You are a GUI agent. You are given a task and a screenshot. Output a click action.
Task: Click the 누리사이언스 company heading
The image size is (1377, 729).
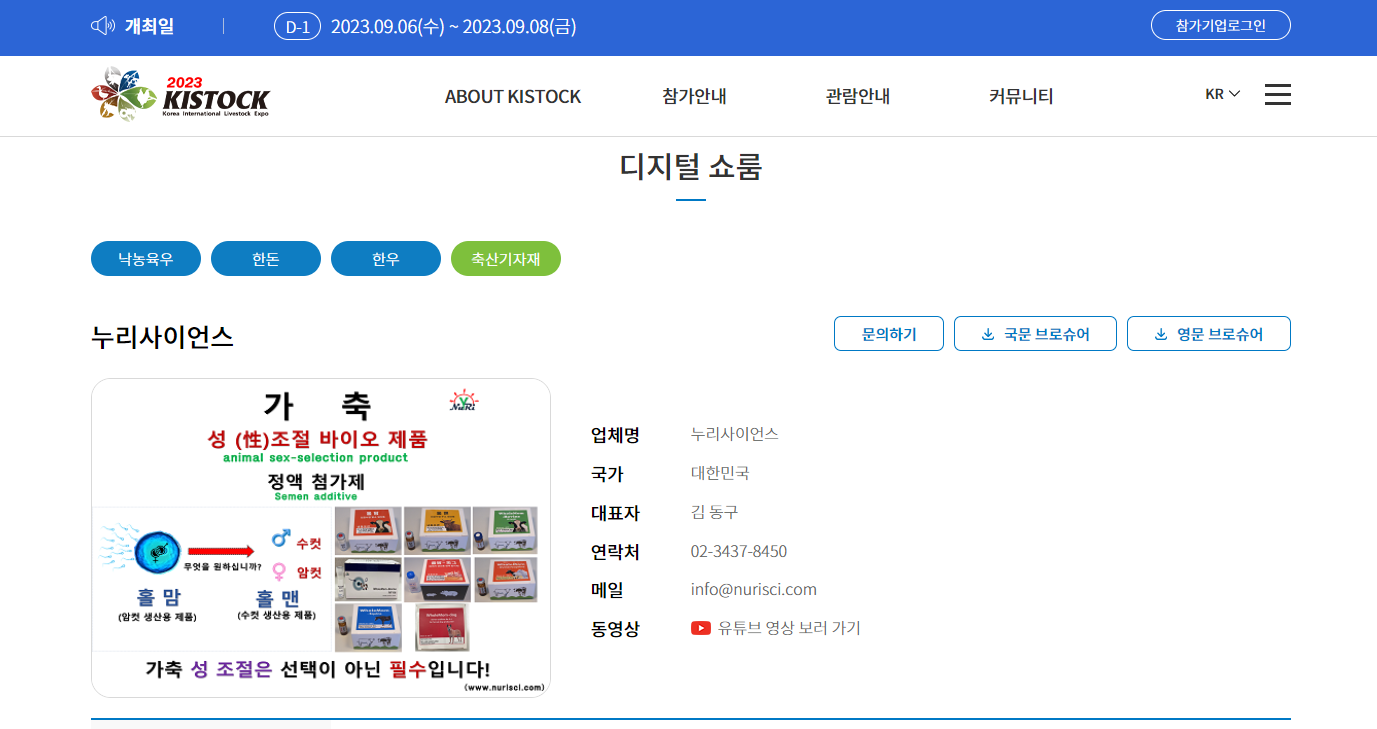coord(162,337)
